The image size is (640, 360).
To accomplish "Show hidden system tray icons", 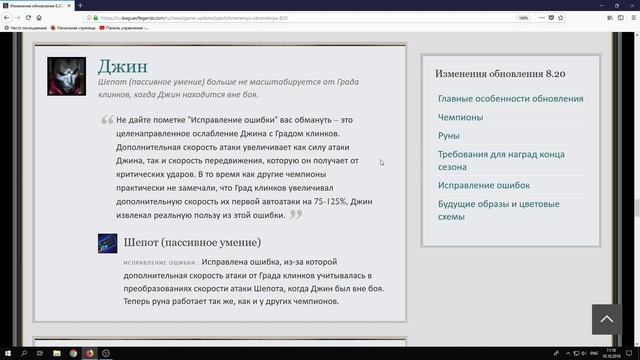I will click(568, 353).
